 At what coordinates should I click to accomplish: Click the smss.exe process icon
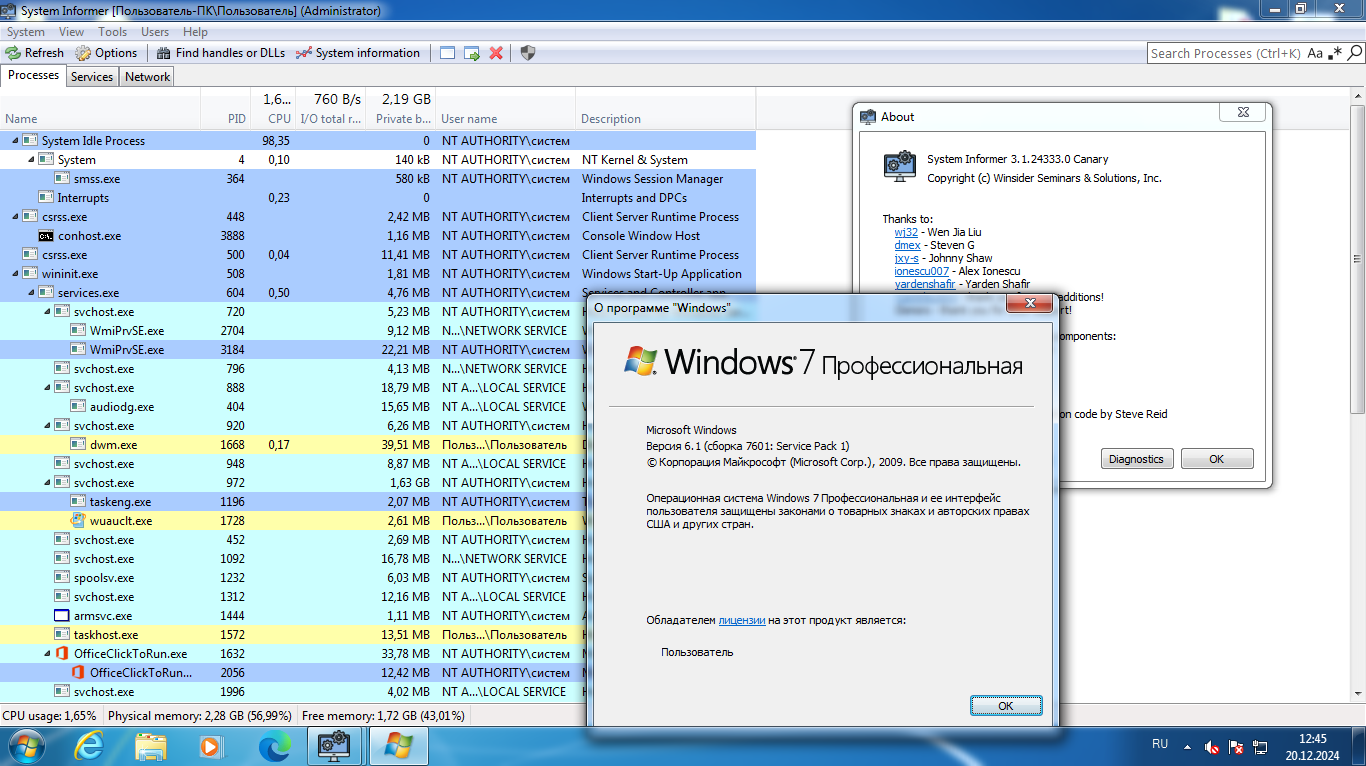pos(62,179)
